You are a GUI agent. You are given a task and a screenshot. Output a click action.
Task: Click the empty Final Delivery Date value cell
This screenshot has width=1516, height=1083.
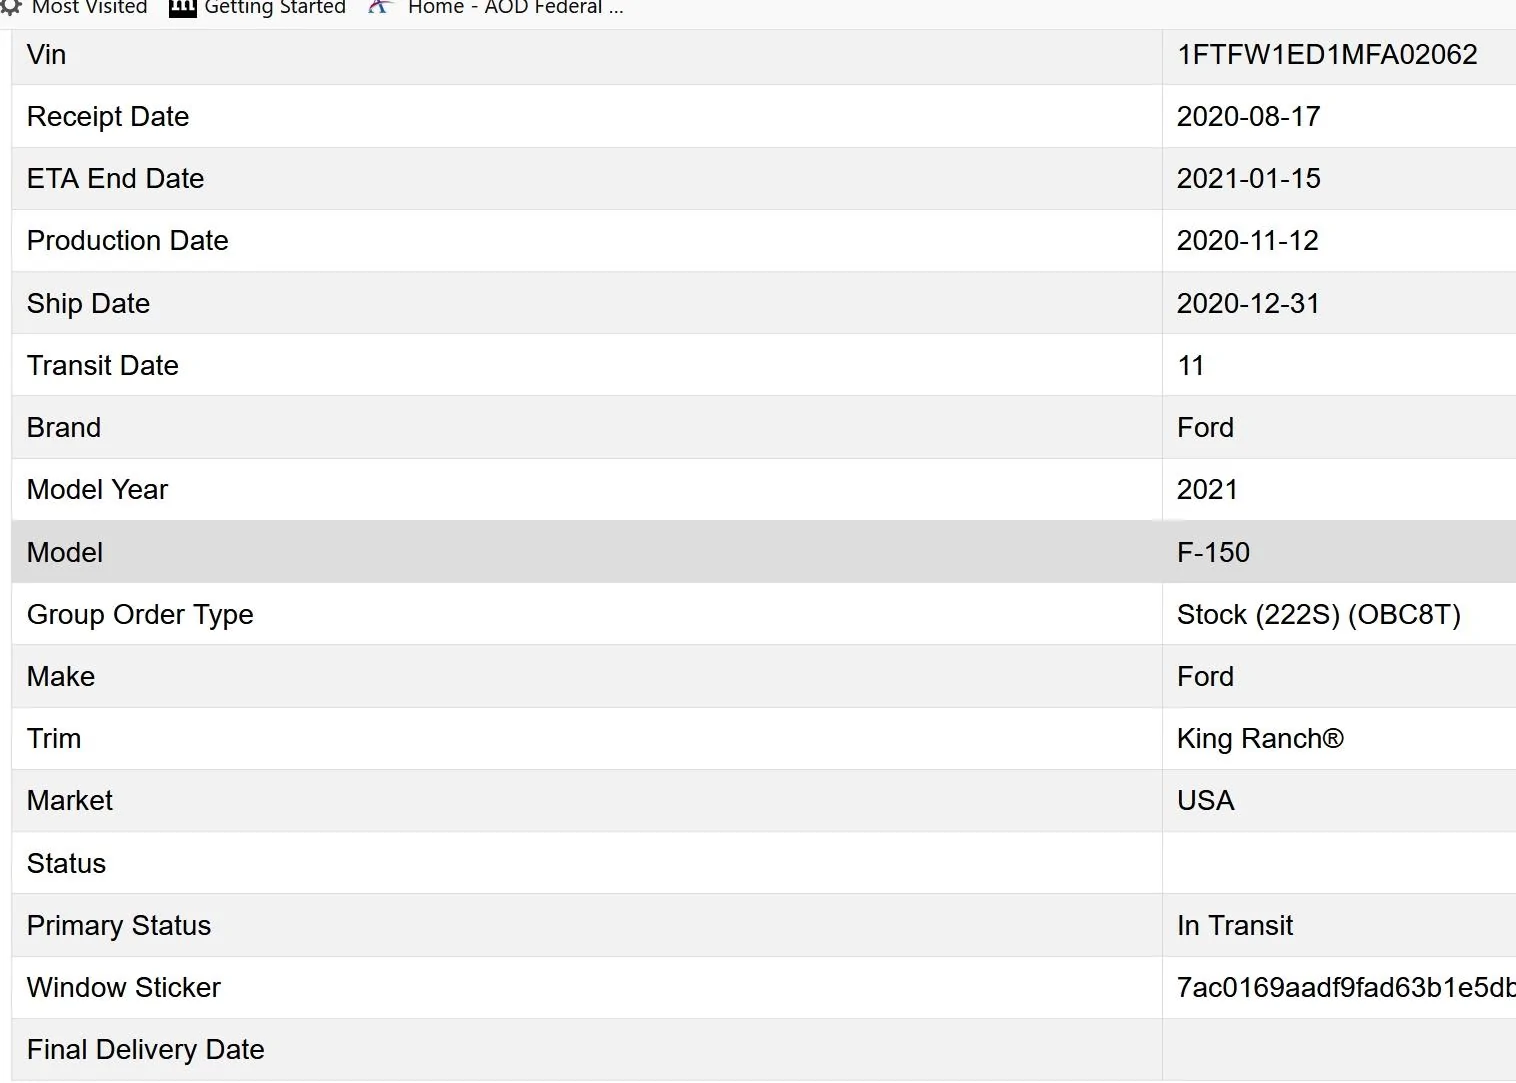pos(1338,1050)
